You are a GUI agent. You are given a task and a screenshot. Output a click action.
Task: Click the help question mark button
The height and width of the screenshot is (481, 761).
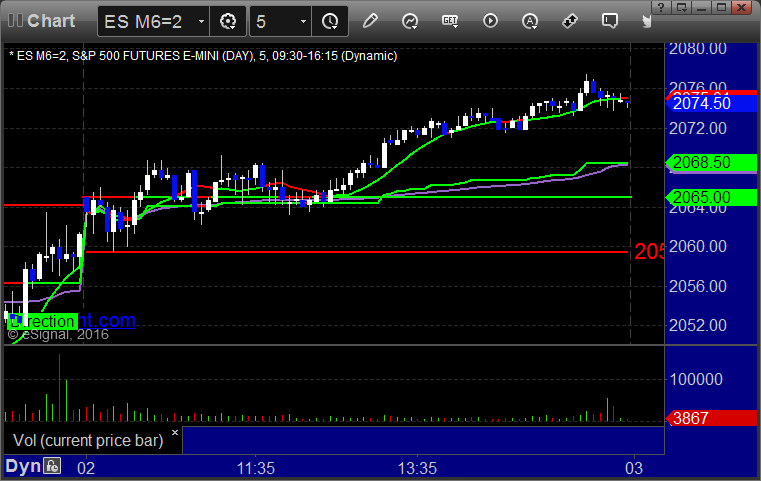[x=661, y=7]
